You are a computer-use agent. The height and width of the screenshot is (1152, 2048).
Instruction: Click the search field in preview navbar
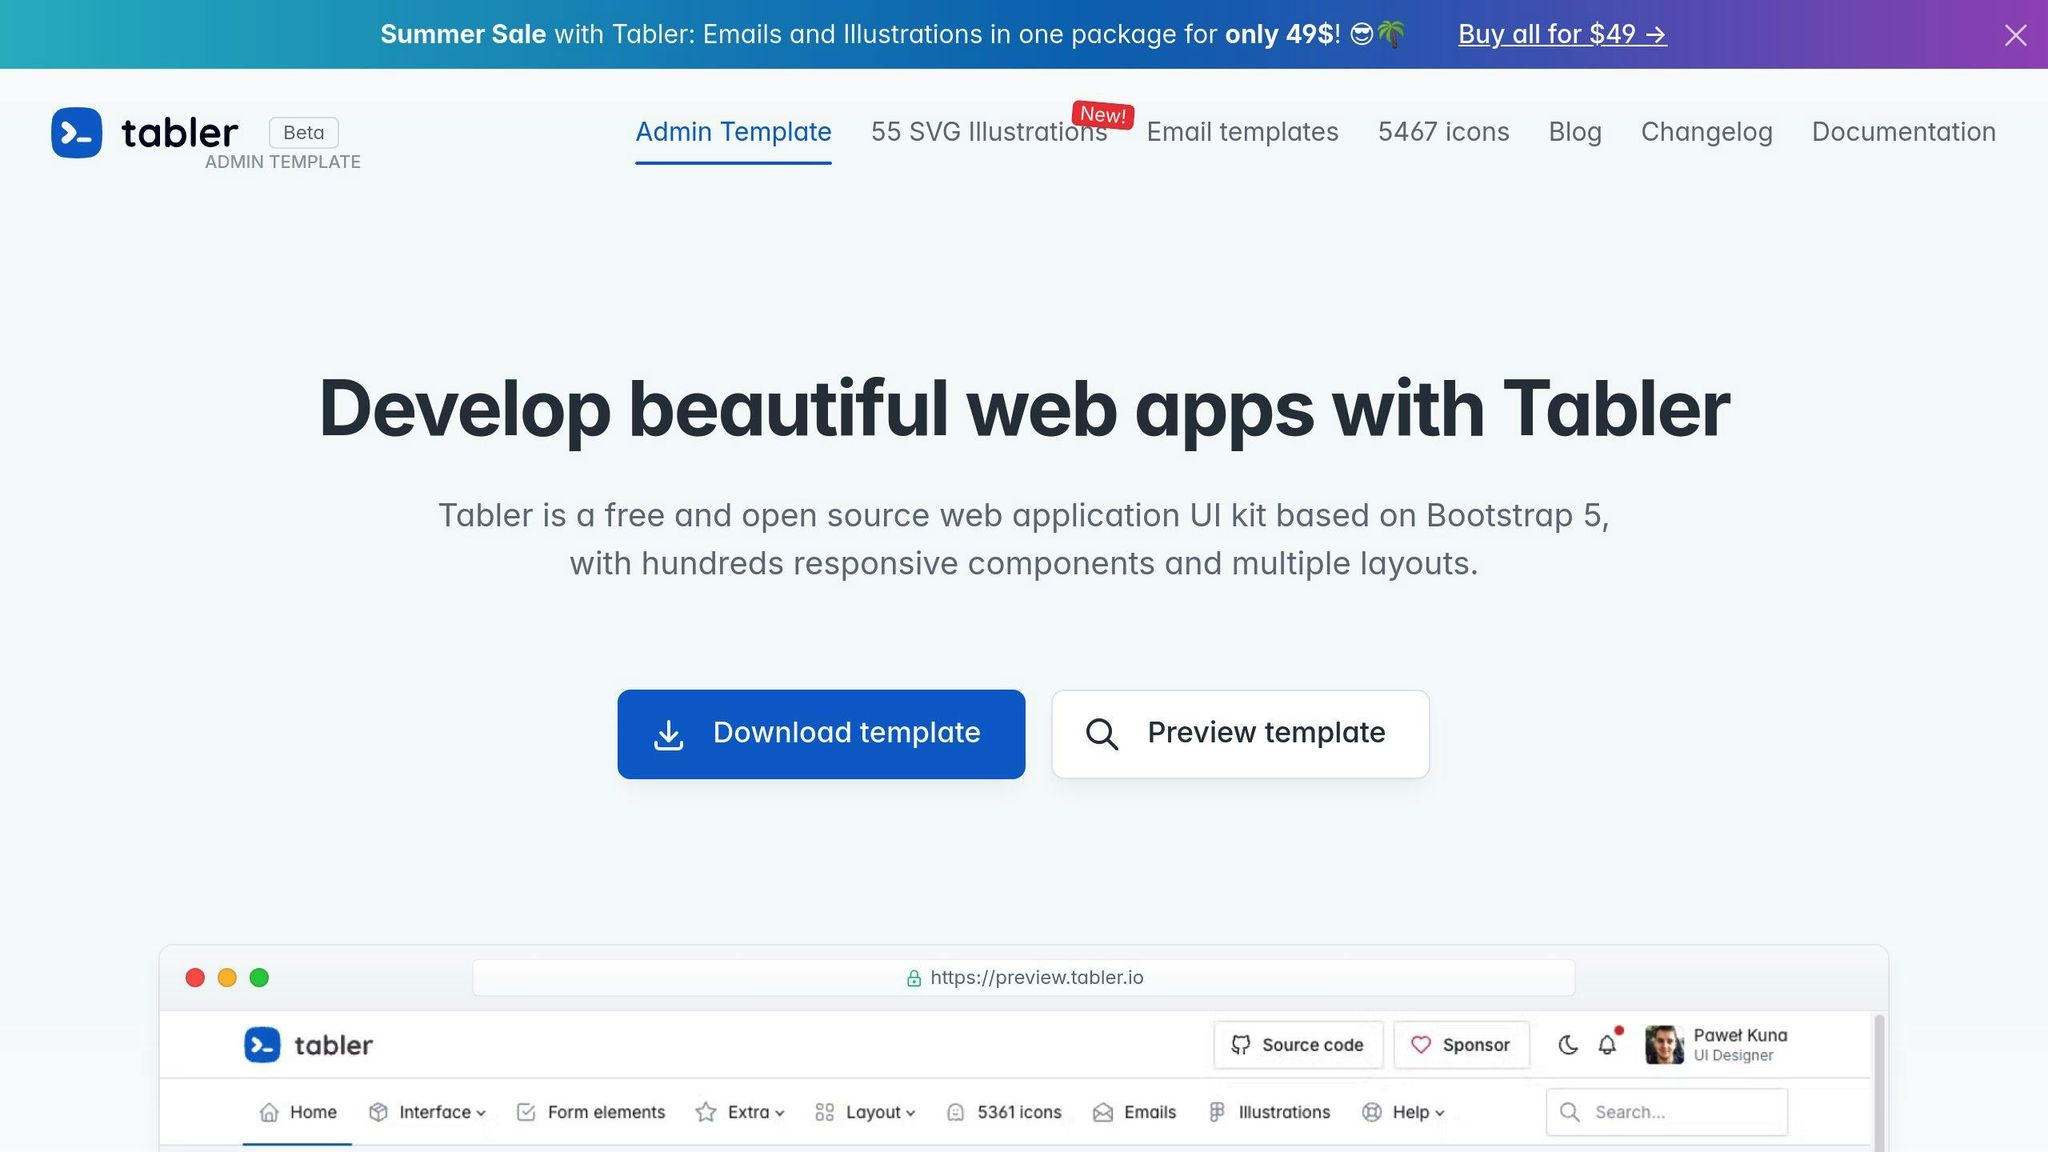click(1665, 1111)
